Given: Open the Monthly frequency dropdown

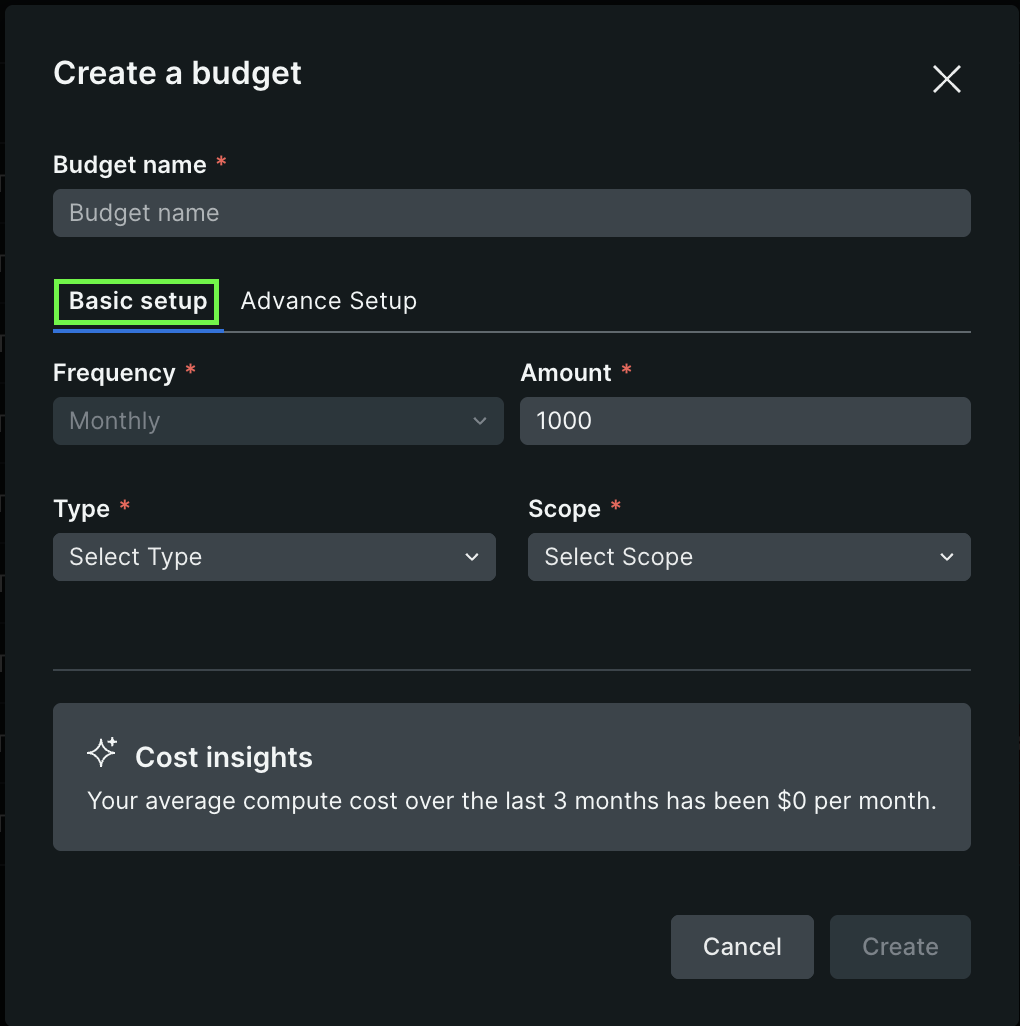Looking at the screenshot, I should [278, 421].
